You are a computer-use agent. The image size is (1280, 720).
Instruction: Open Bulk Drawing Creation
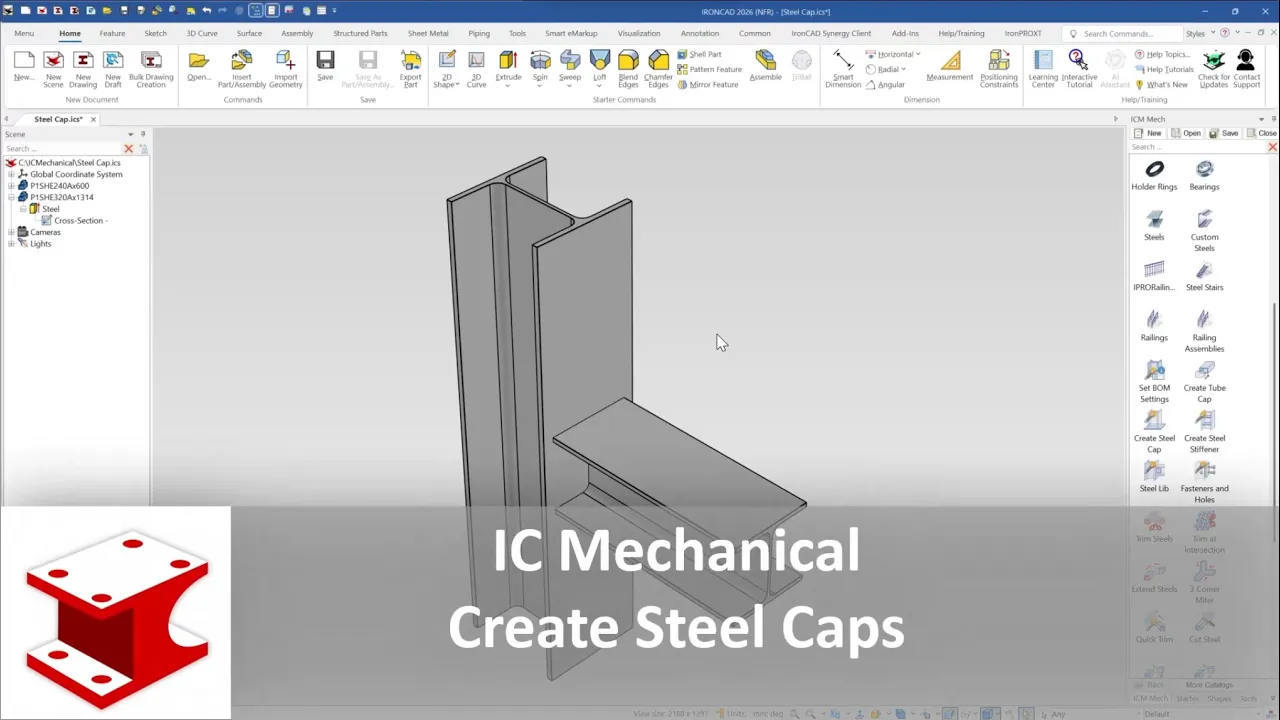point(151,68)
